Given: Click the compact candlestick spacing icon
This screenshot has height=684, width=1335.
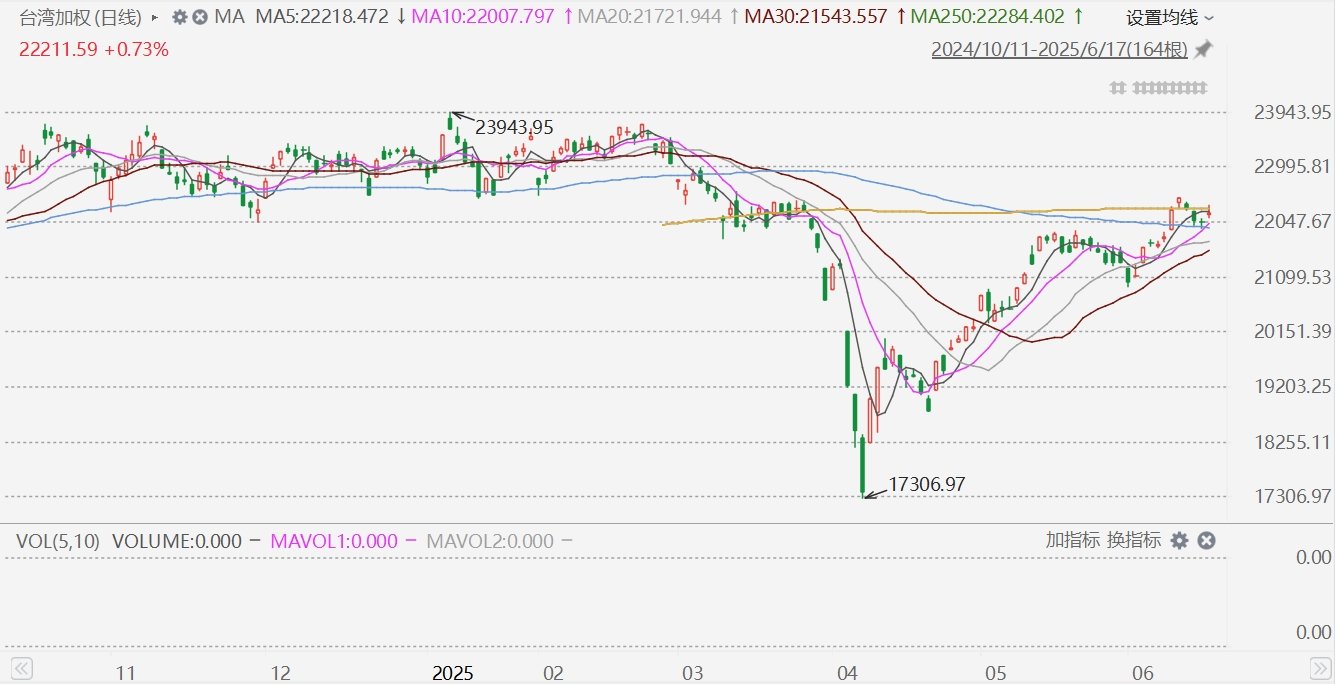Looking at the screenshot, I should [x=1118, y=88].
